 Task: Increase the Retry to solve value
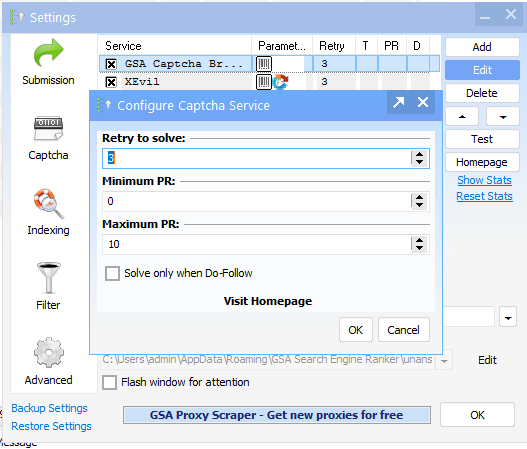tap(419, 154)
